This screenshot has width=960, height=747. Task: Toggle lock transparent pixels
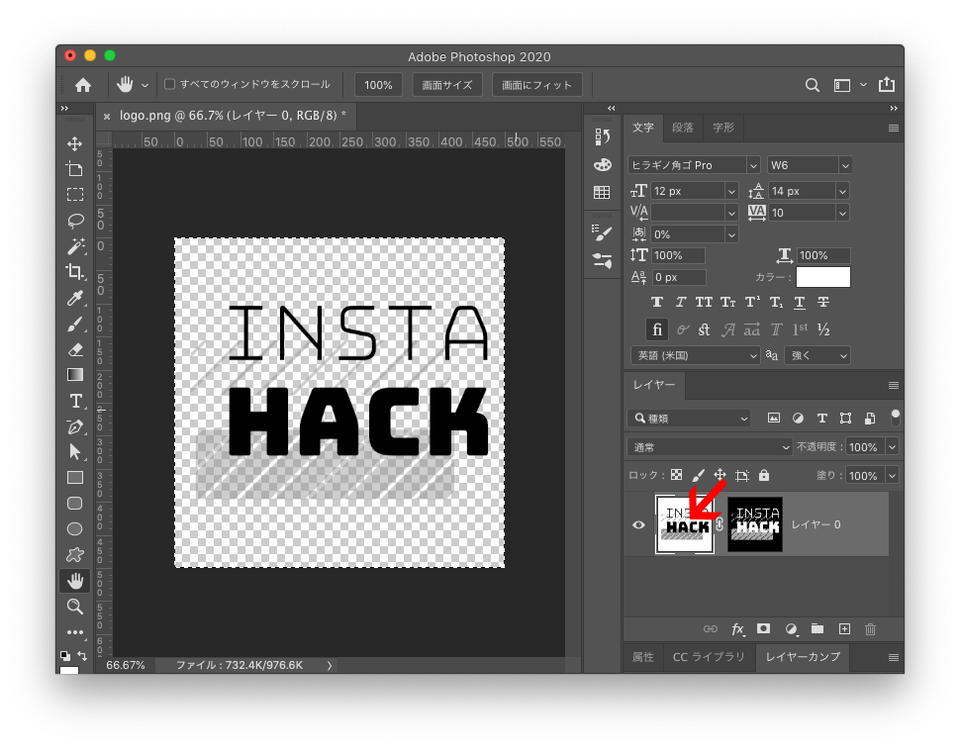[677, 475]
